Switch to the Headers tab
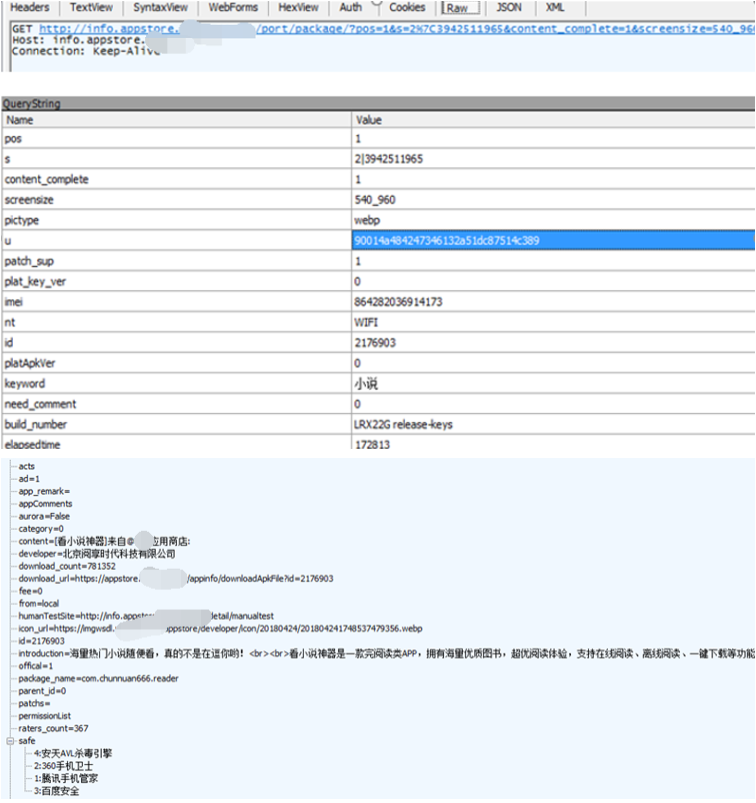 pos(30,8)
